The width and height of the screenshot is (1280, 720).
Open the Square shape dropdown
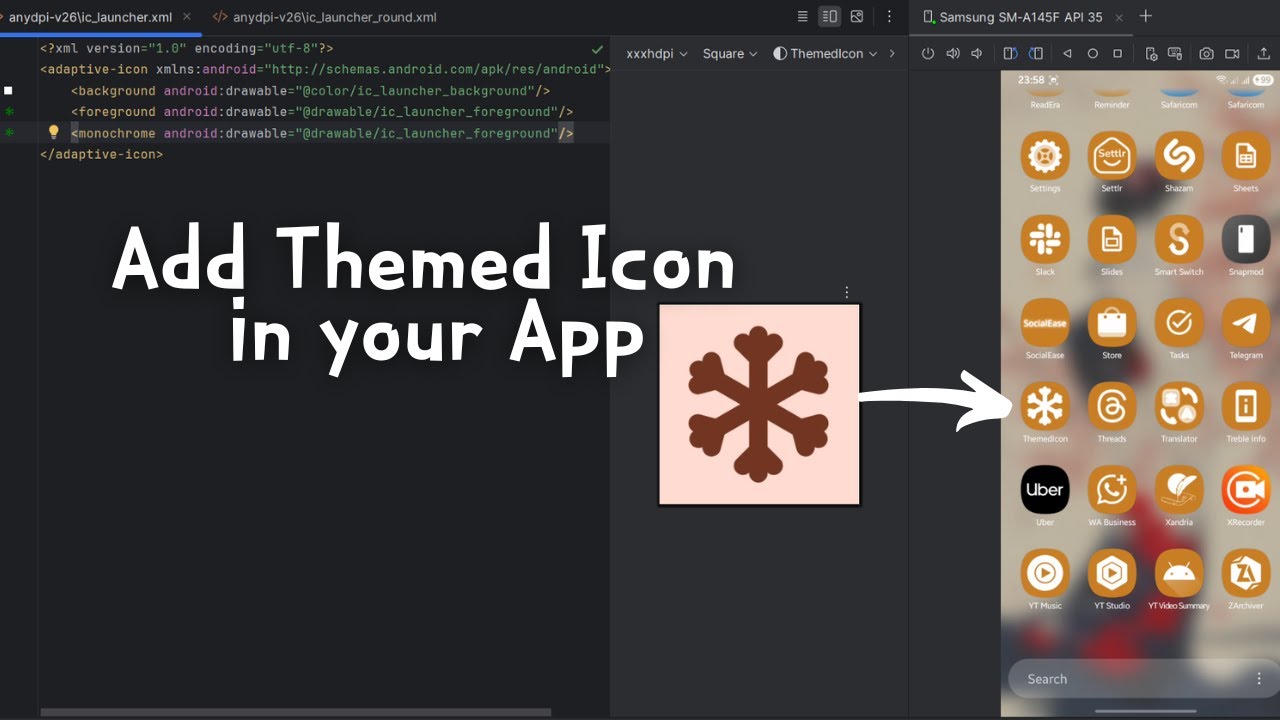point(729,53)
